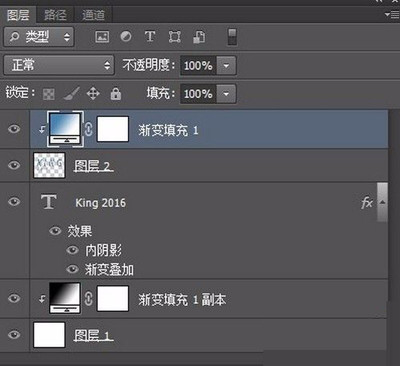Select layer mask of 渐变填充 1 副本
Screen dimensions: 400x366
[113, 299]
